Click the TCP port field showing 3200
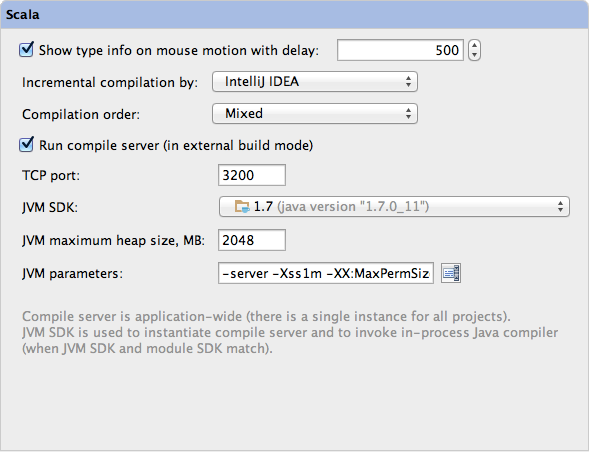The image size is (589, 452). [x=252, y=175]
